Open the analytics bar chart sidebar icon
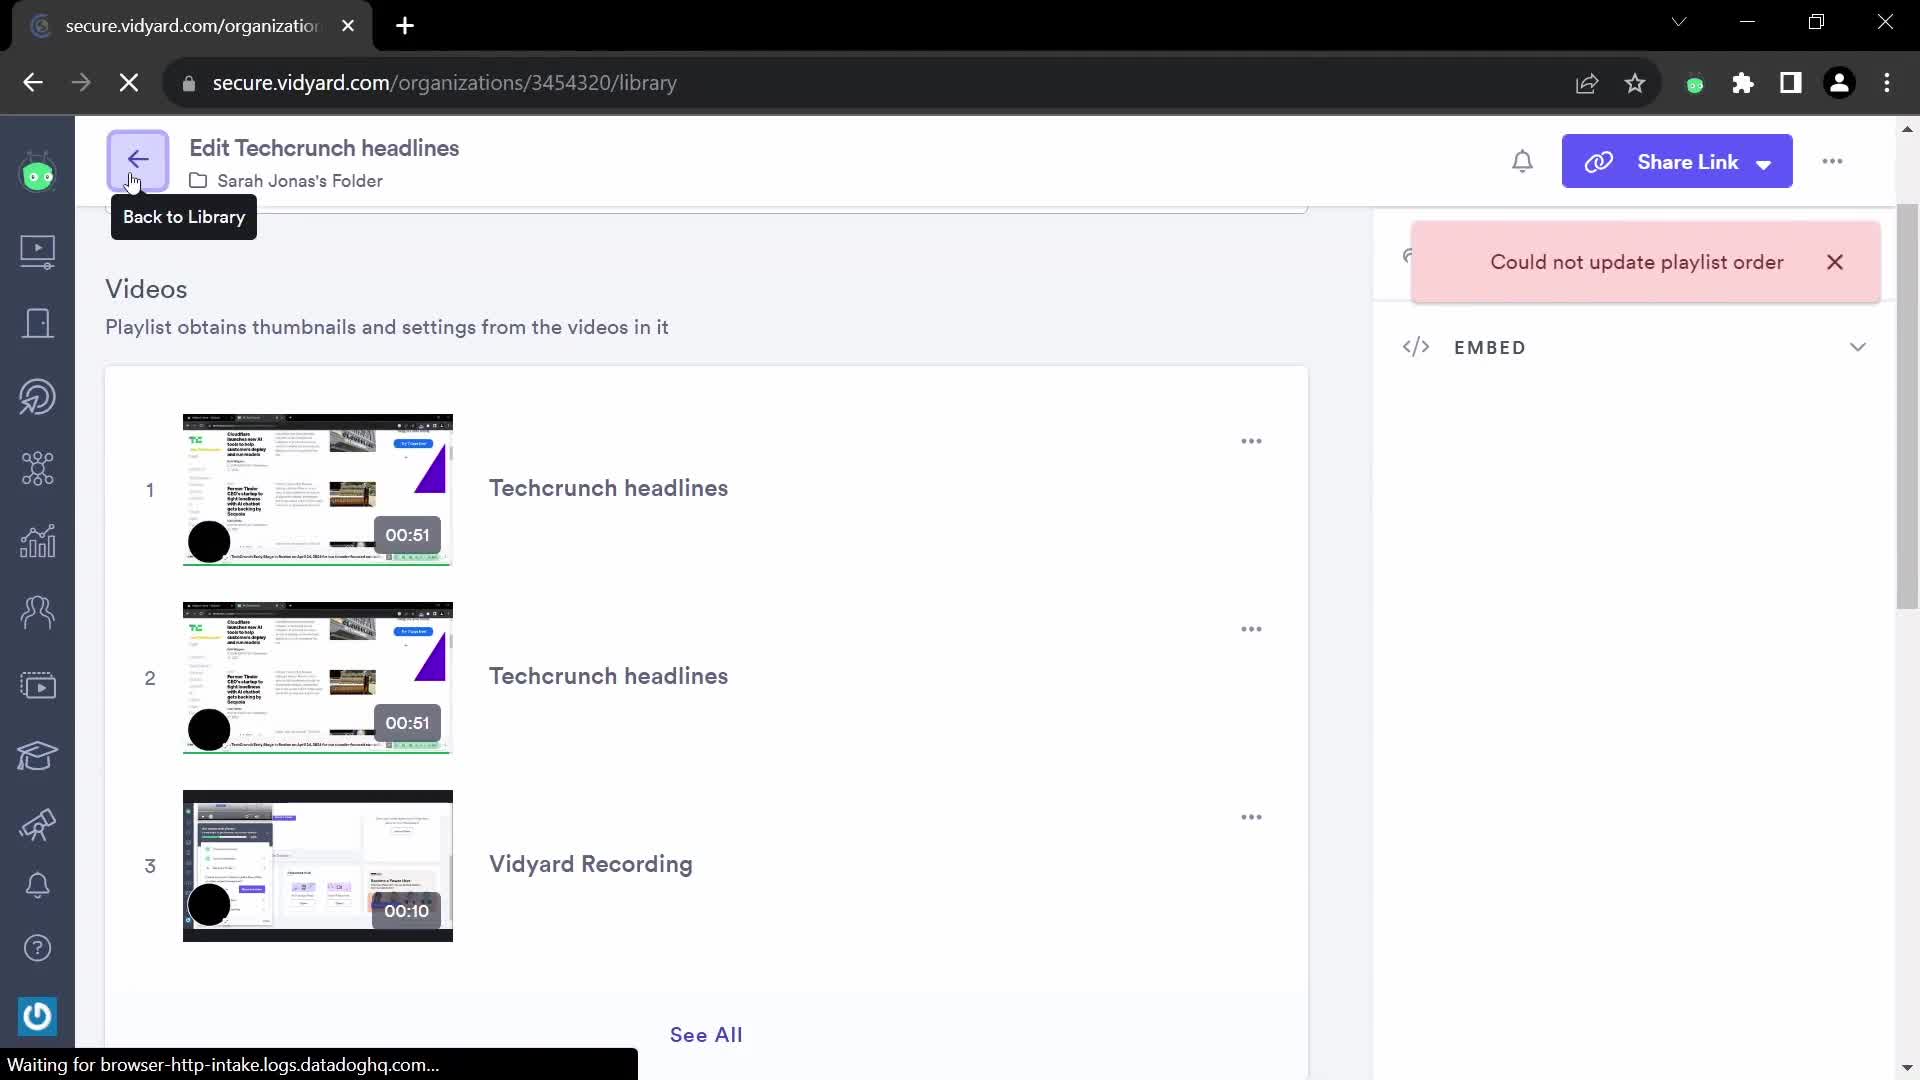The height and width of the screenshot is (1080, 1920). (38, 541)
